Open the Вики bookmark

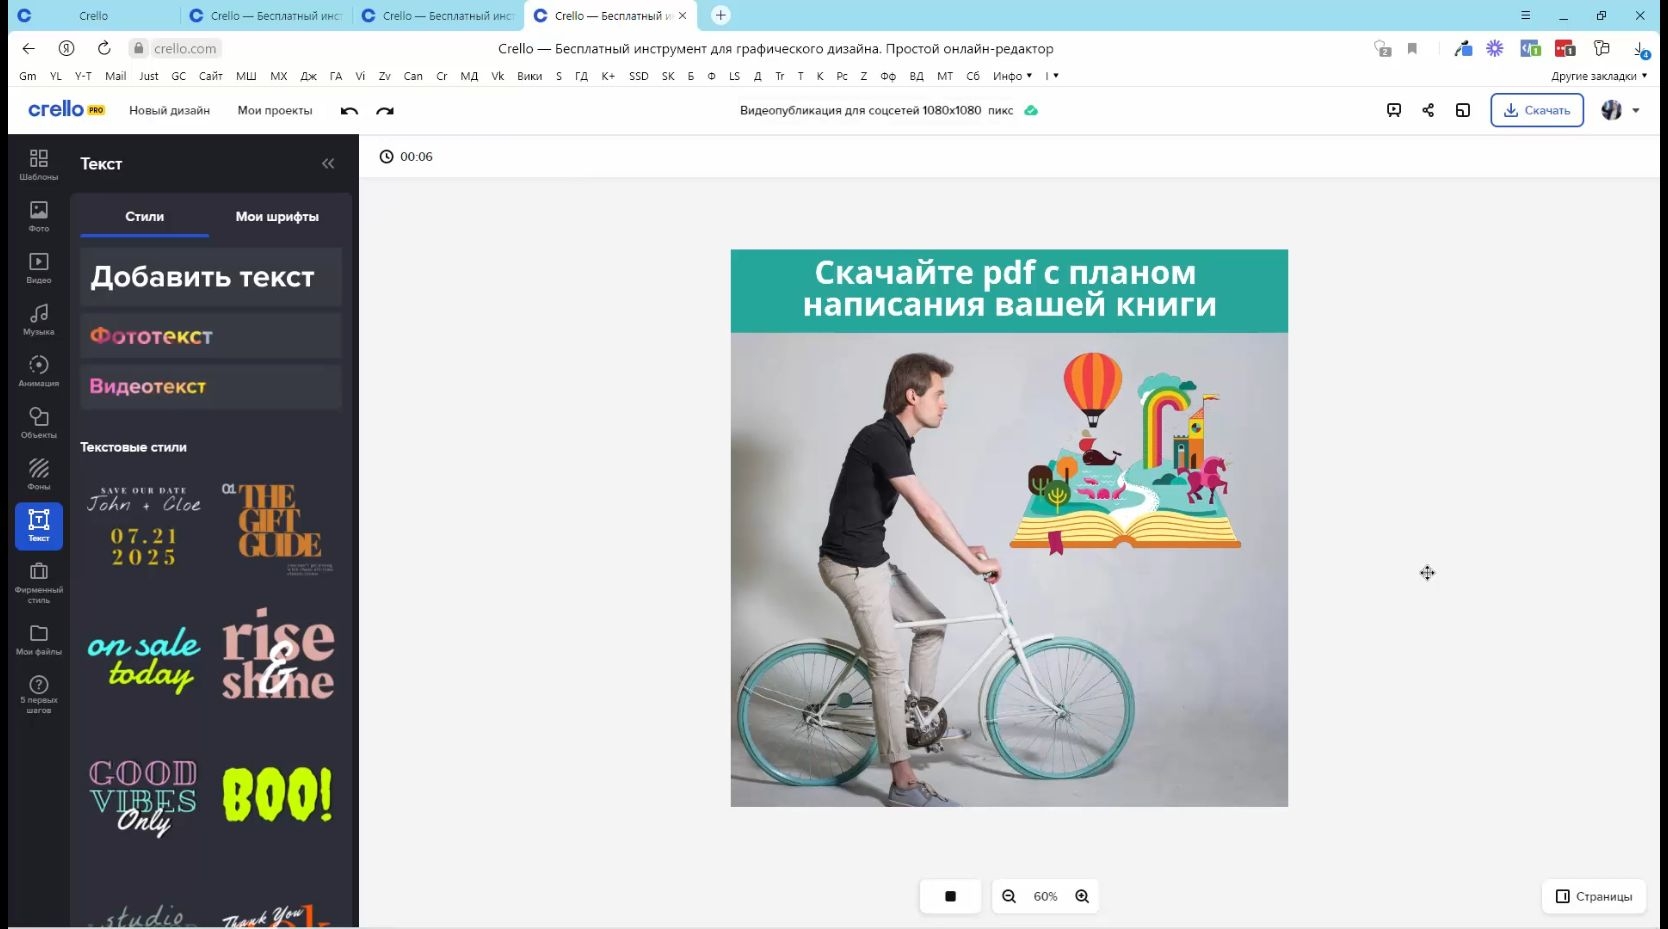pyautogui.click(x=529, y=76)
